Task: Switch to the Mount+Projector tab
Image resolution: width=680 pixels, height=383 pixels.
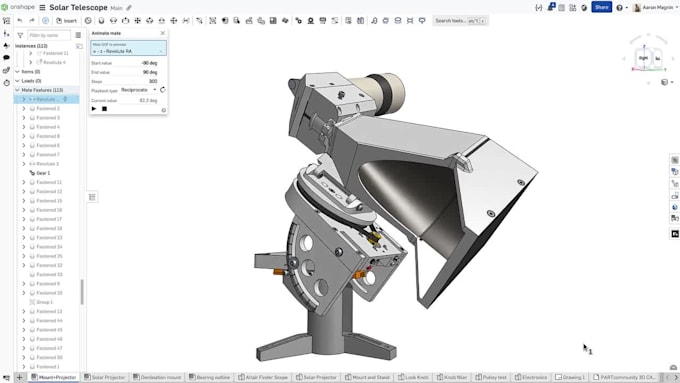Action: 54,377
